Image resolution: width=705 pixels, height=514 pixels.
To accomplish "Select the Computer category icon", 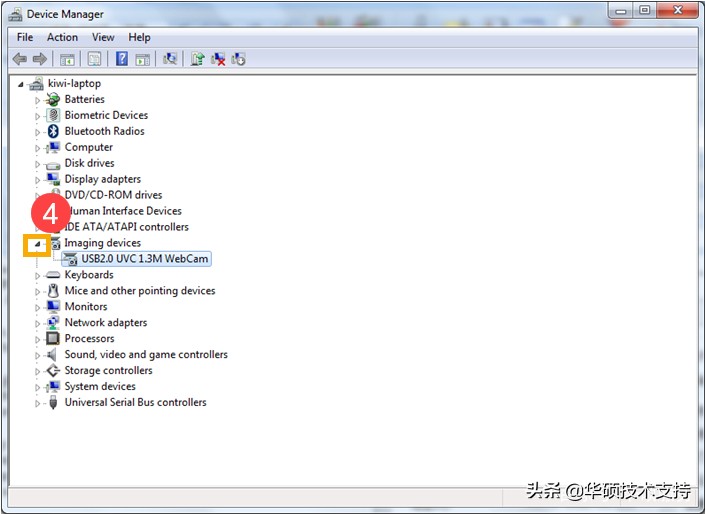I will coord(53,147).
